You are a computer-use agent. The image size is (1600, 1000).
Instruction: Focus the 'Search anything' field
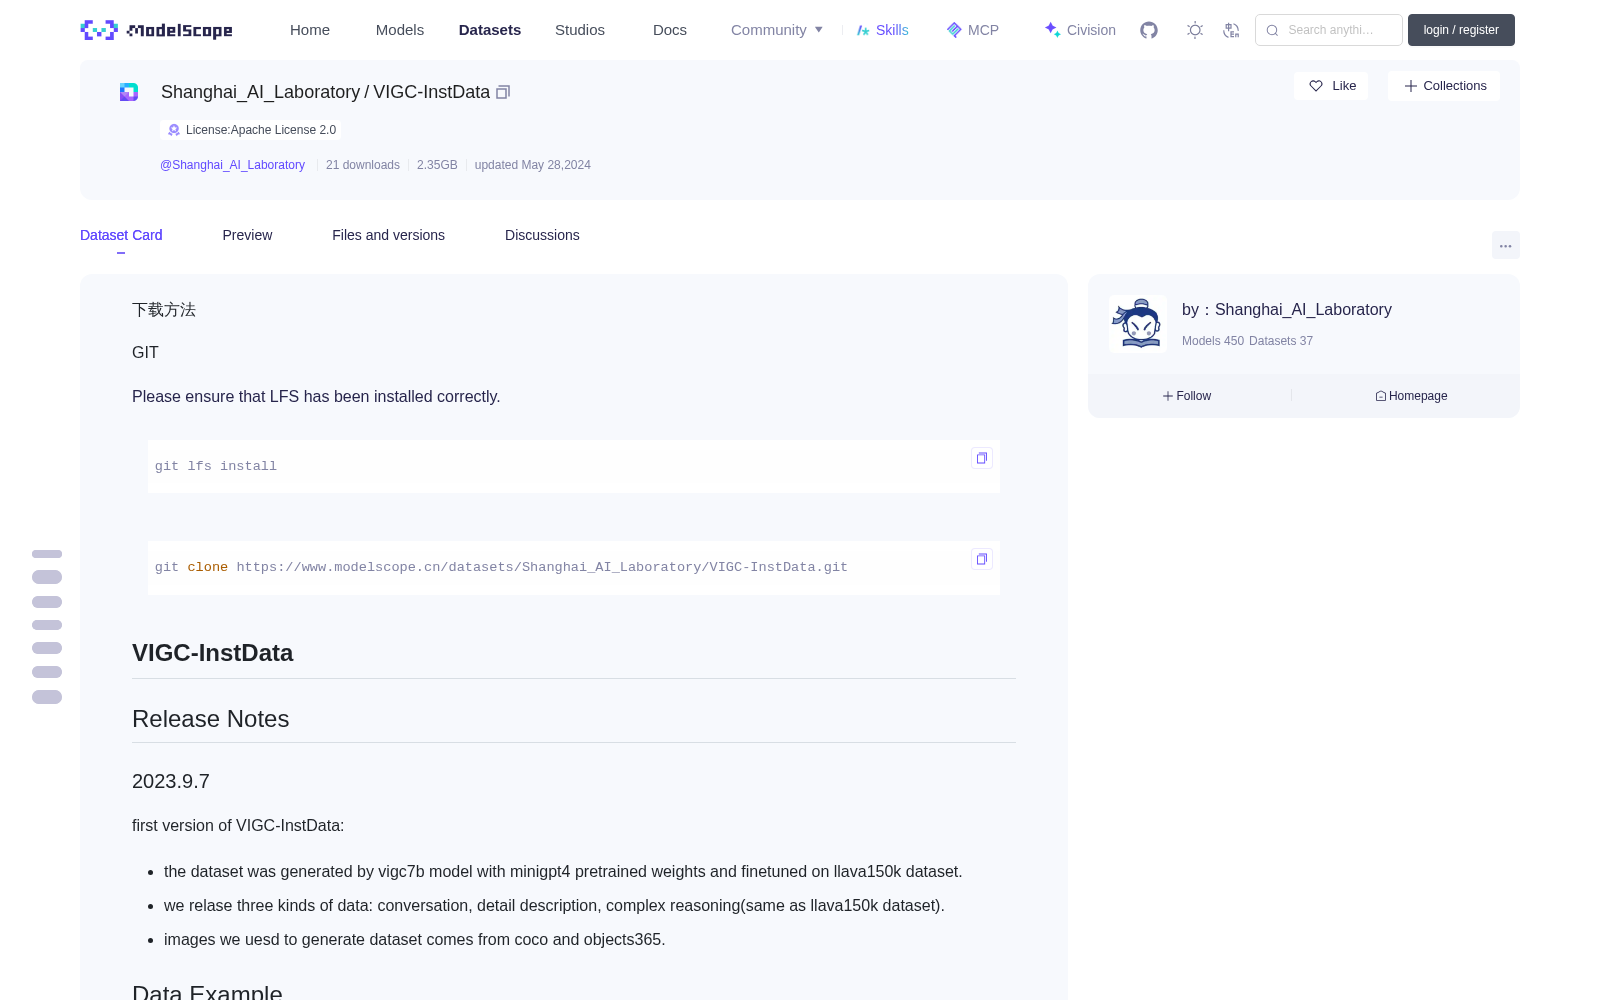1329,30
